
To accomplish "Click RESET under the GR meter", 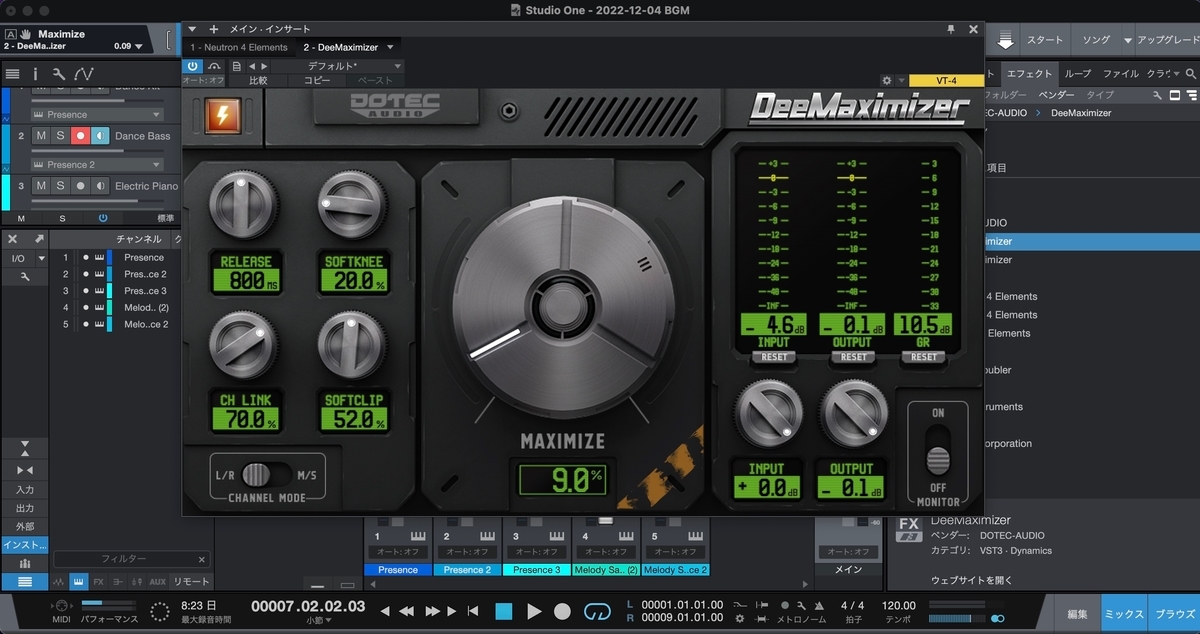I will tap(924, 357).
